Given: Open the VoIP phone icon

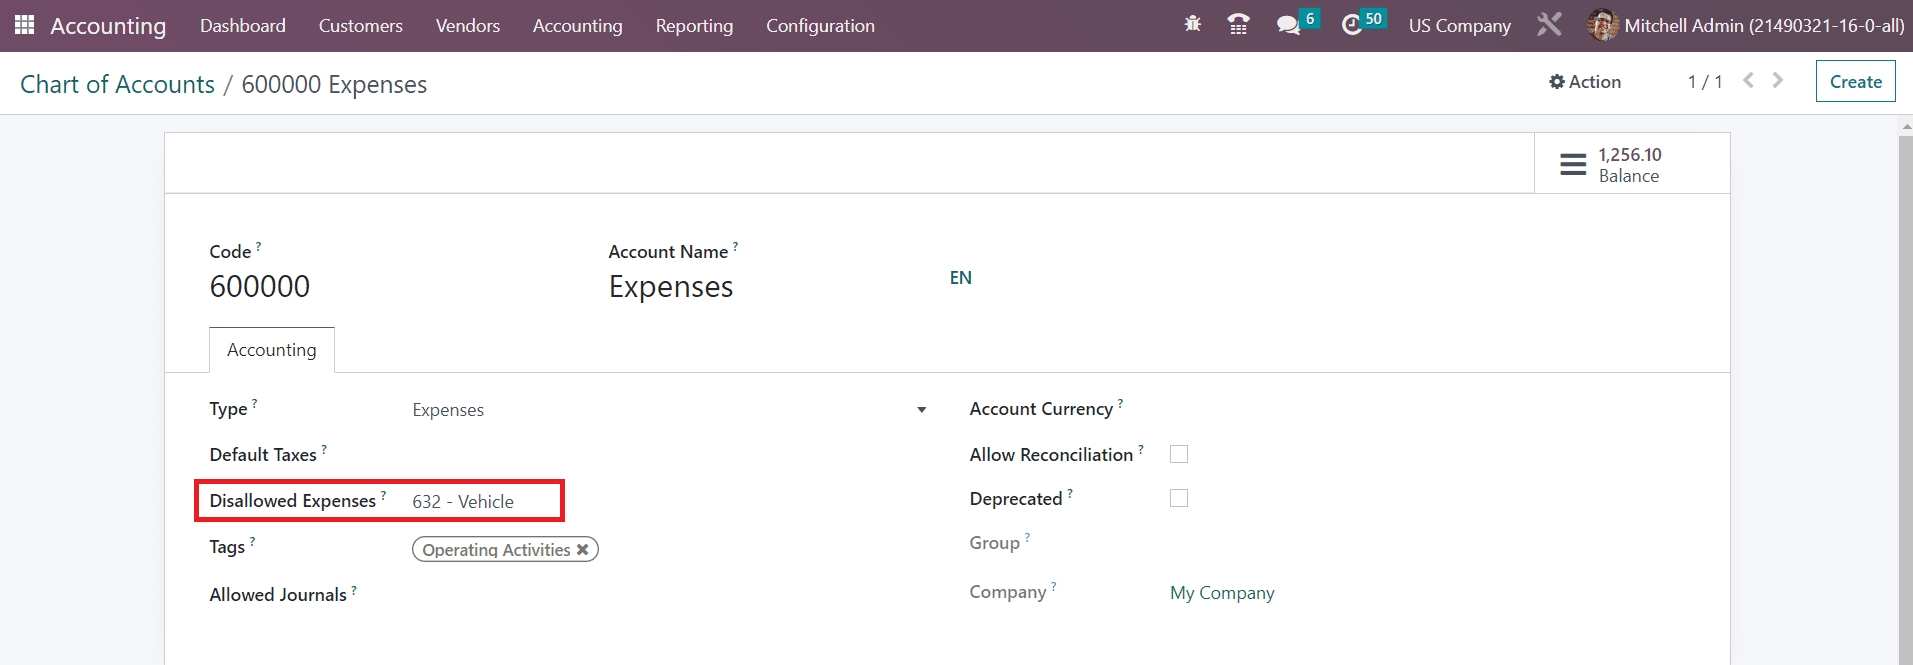Looking at the screenshot, I should [1238, 25].
